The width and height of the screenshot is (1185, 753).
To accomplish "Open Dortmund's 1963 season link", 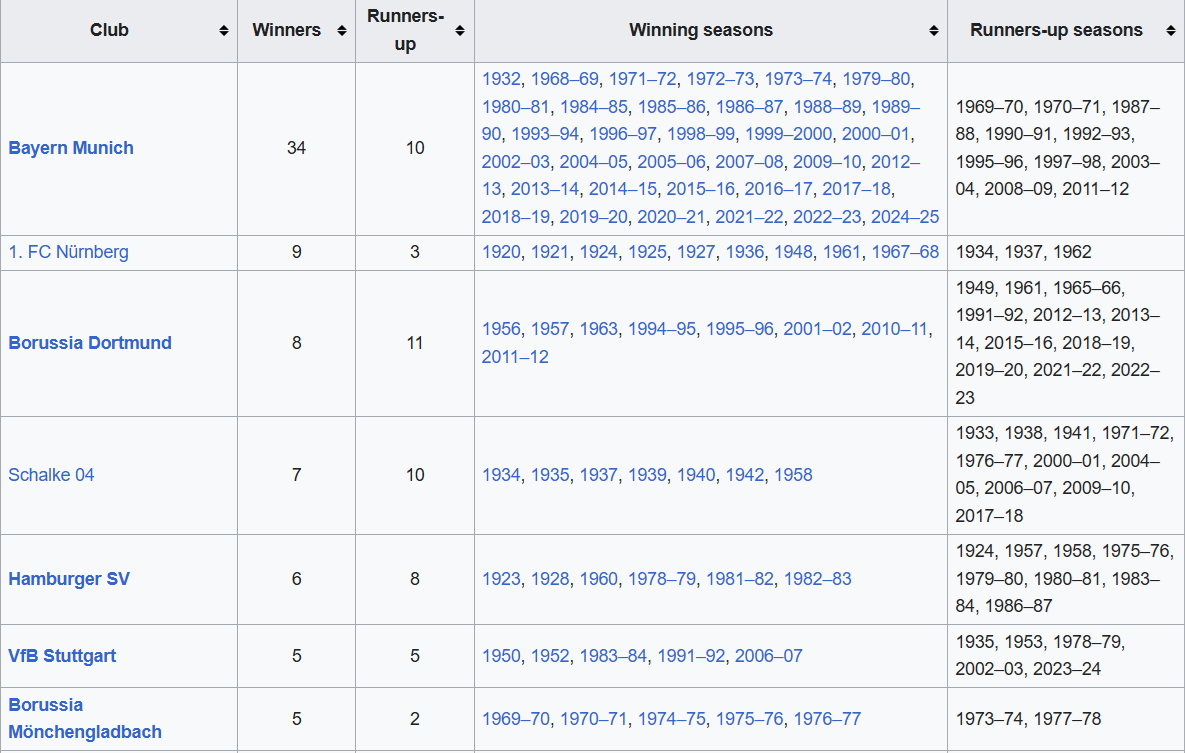I will pyautogui.click(x=599, y=329).
